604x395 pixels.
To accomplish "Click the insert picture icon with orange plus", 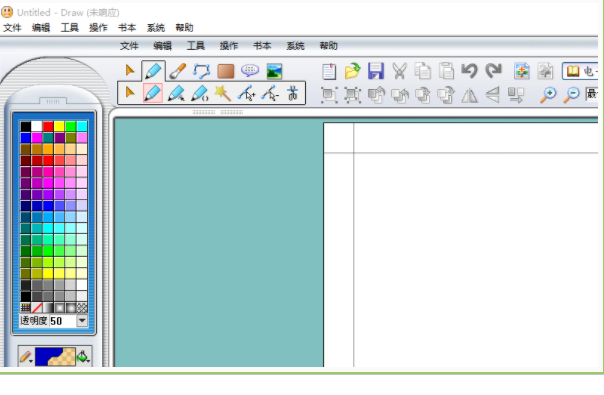I will (x=522, y=71).
